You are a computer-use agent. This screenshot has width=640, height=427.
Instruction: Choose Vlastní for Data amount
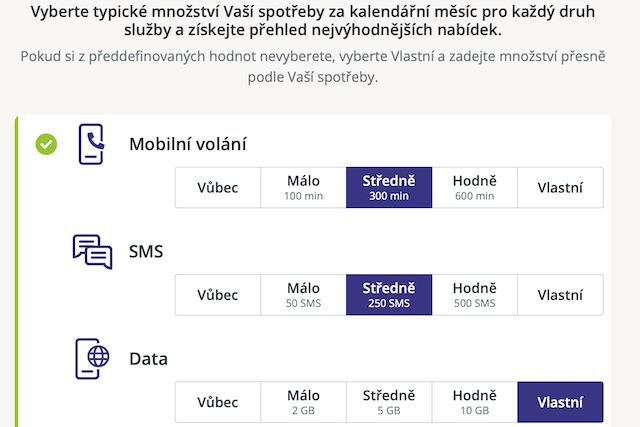click(560, 402)
